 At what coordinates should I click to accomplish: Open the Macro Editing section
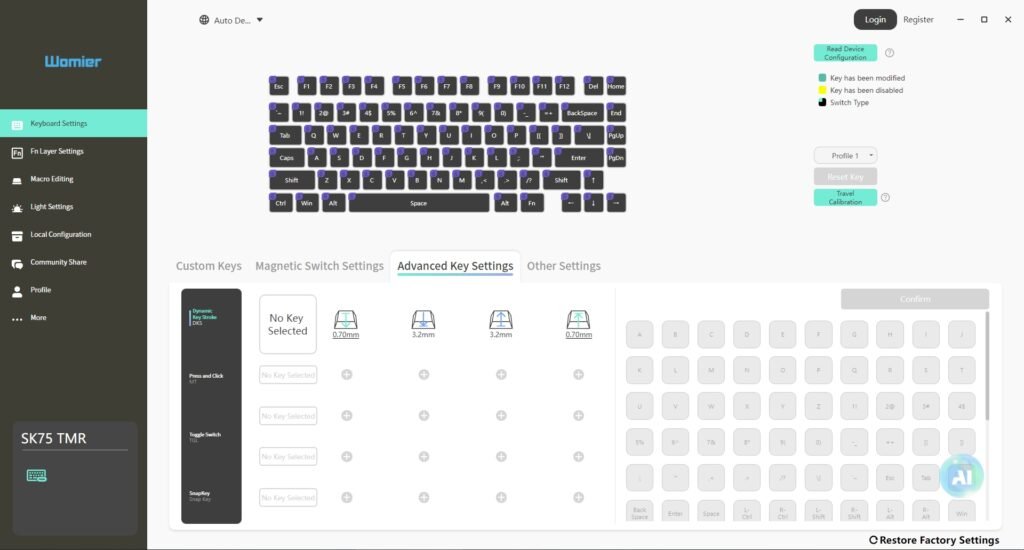pos(51,179)
